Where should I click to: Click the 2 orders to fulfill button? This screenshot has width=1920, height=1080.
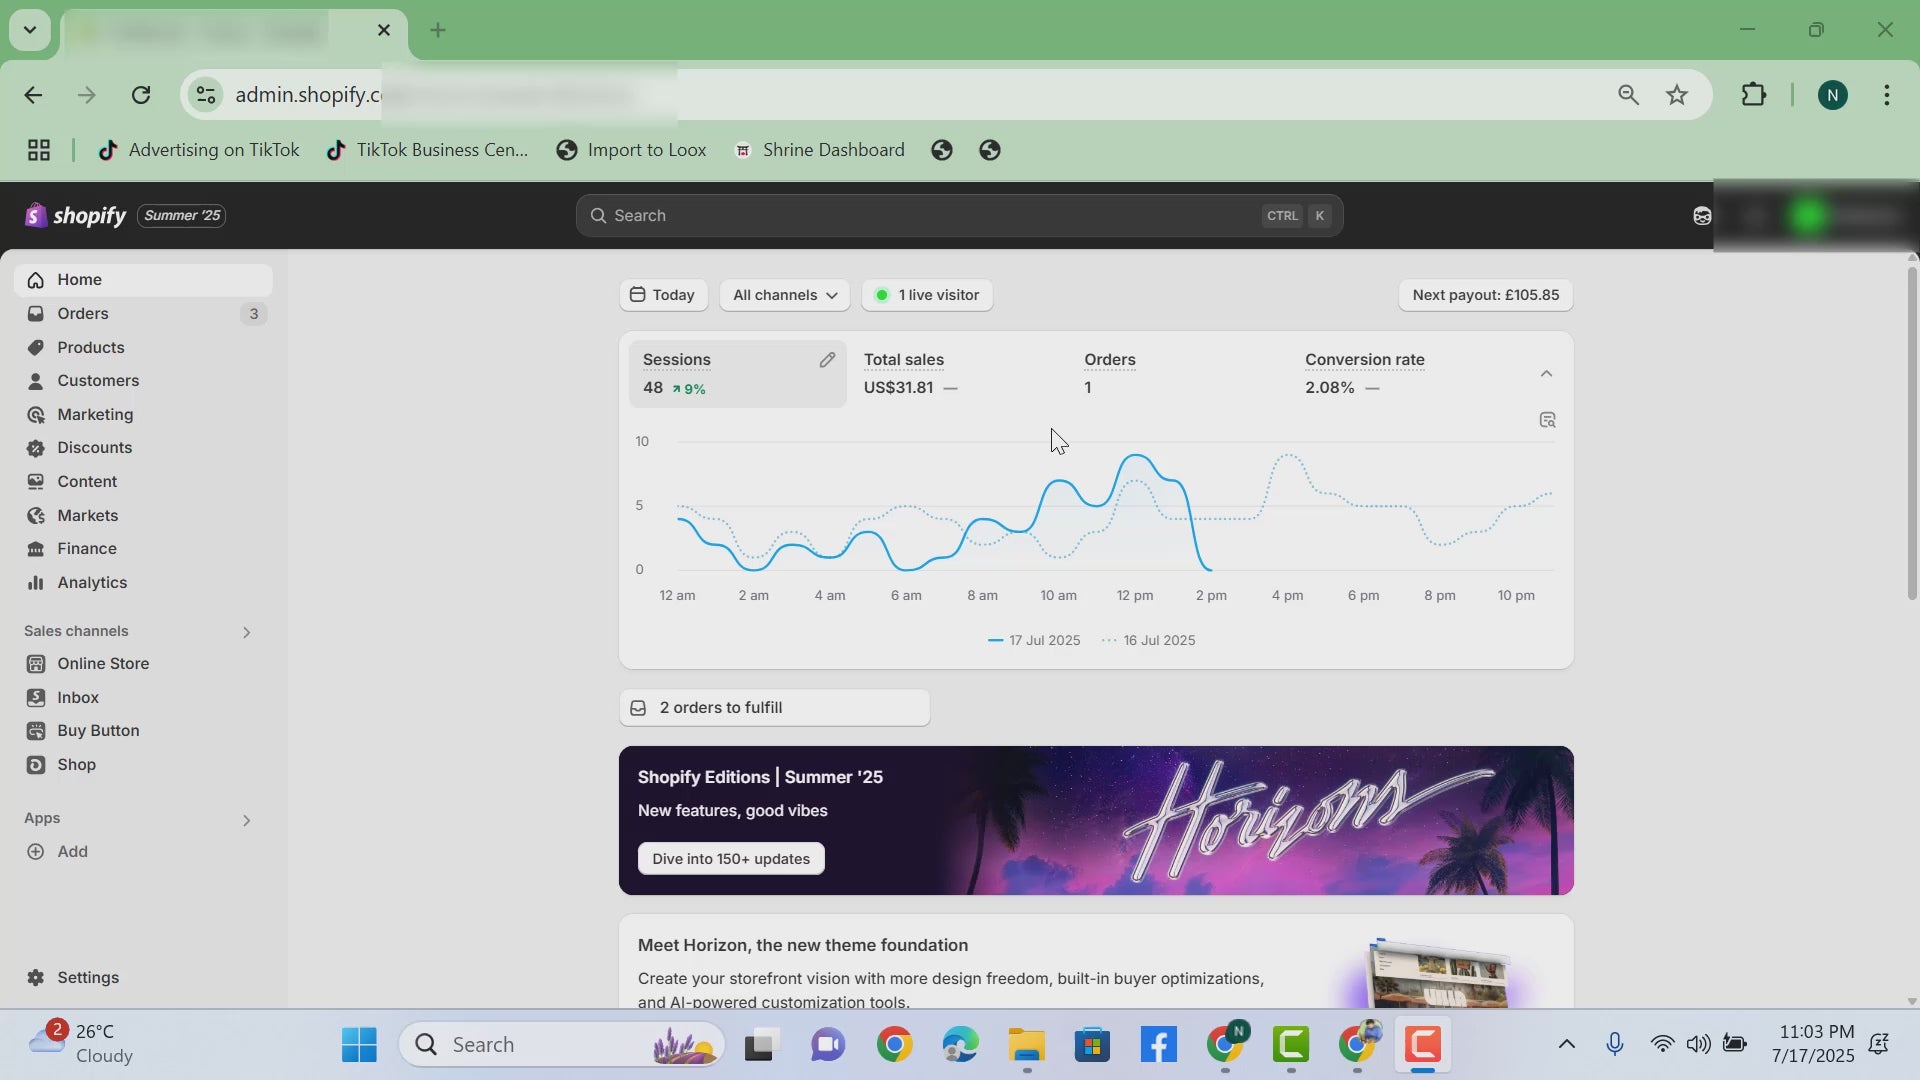774,708
